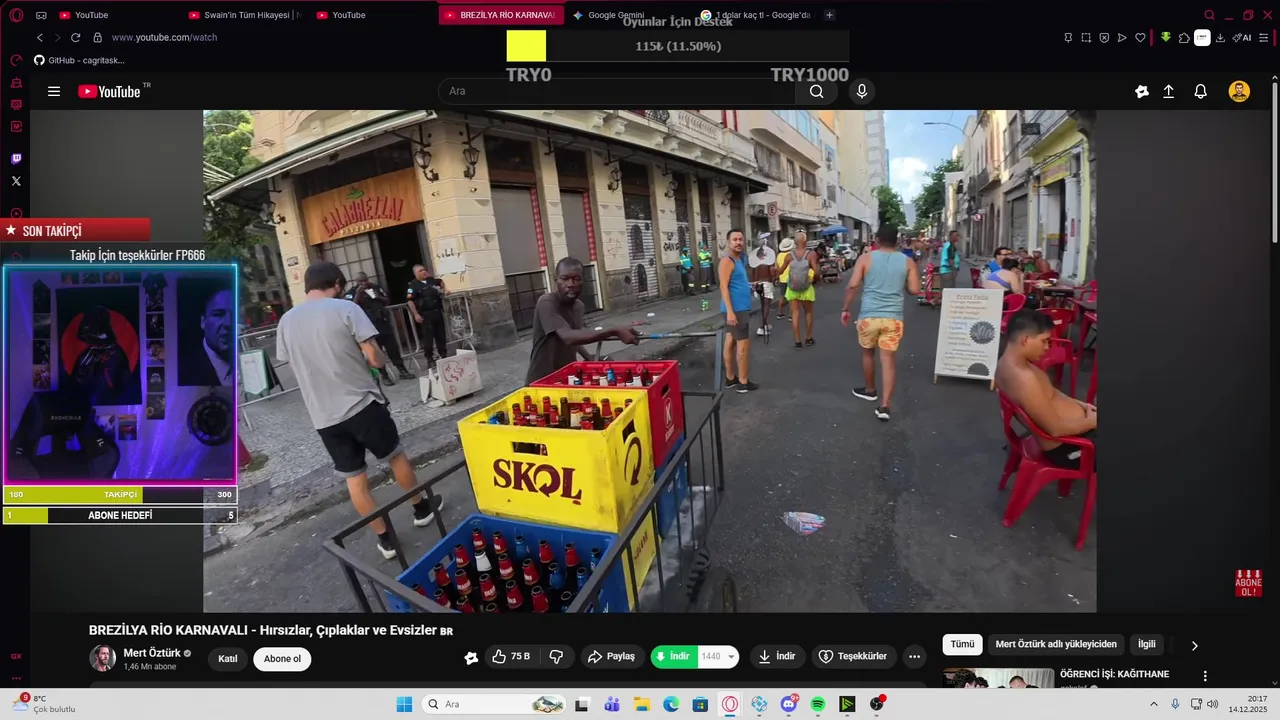This screenshot has height=720, width=1280.
Task: Add page to bookmarks with heart icon
Action: (x=1140, y=38)
